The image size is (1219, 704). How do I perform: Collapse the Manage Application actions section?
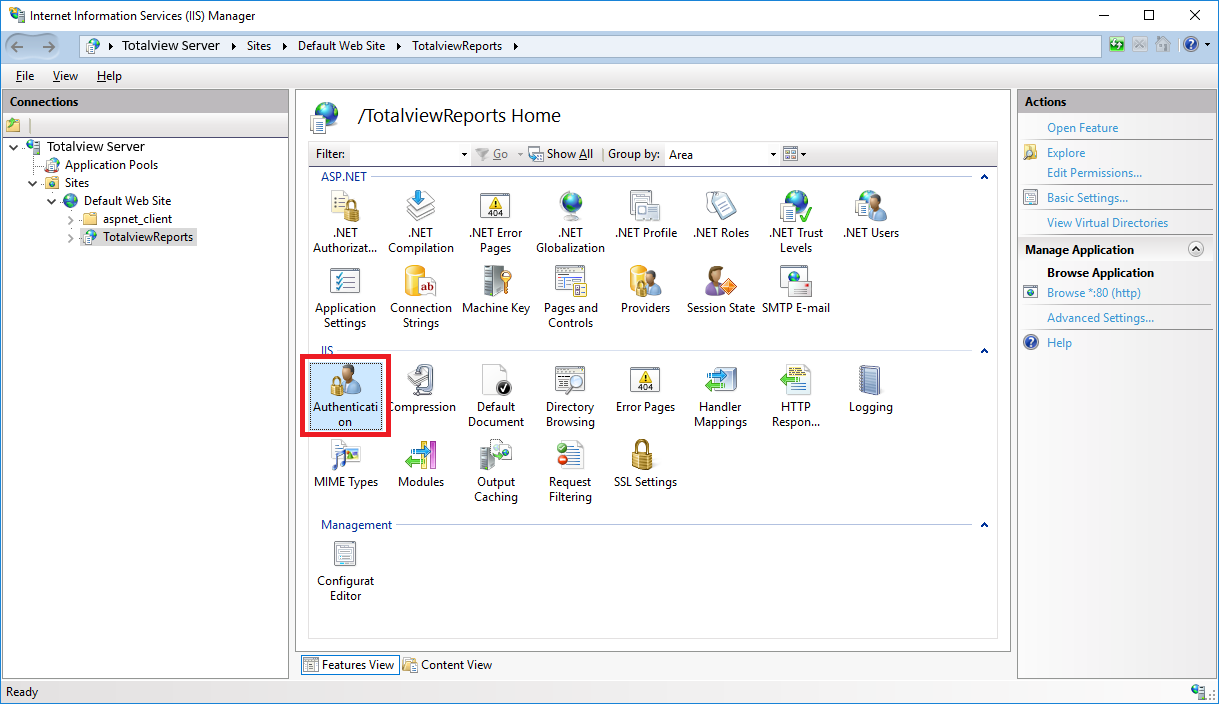[1195, 249]
